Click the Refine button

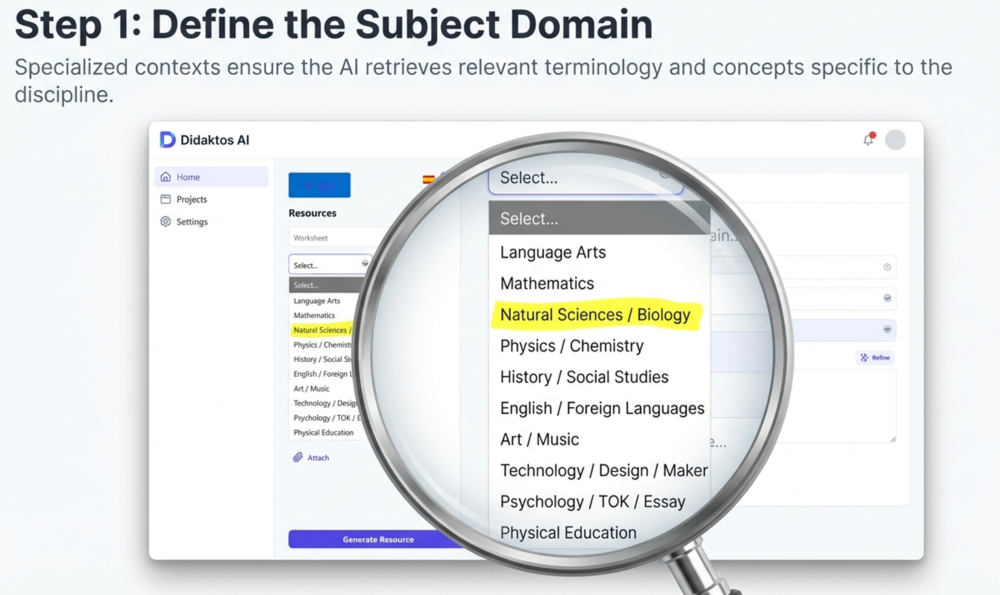[x=875, y=357]
